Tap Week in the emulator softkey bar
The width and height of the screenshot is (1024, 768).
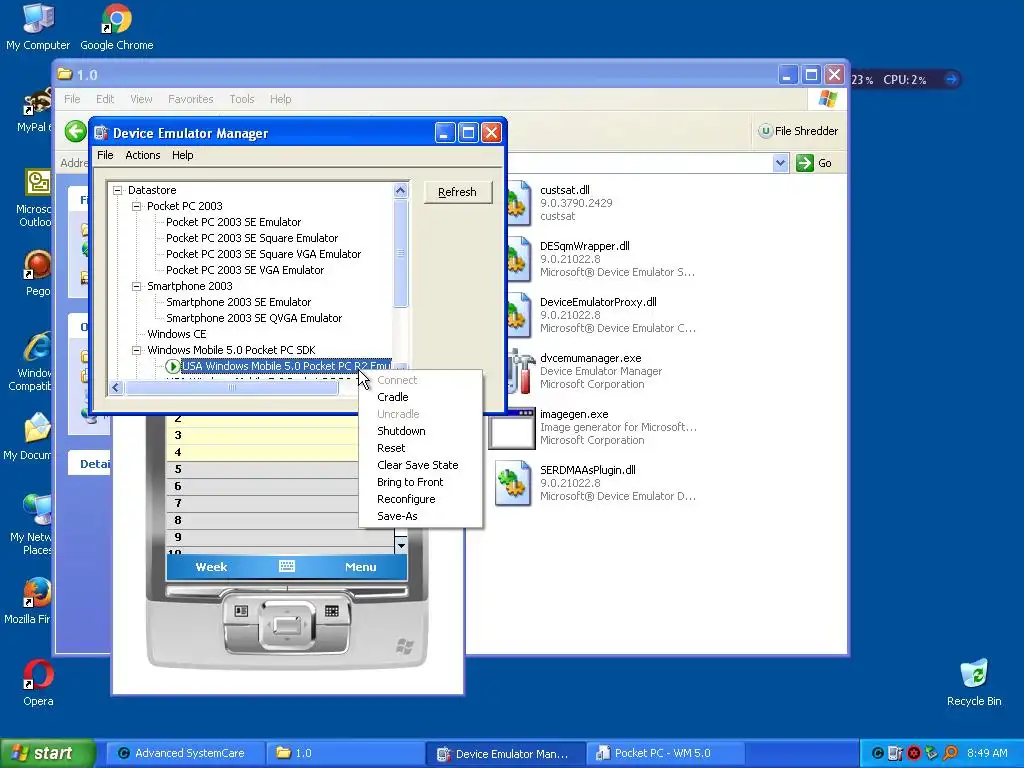[x=211, y=567]
